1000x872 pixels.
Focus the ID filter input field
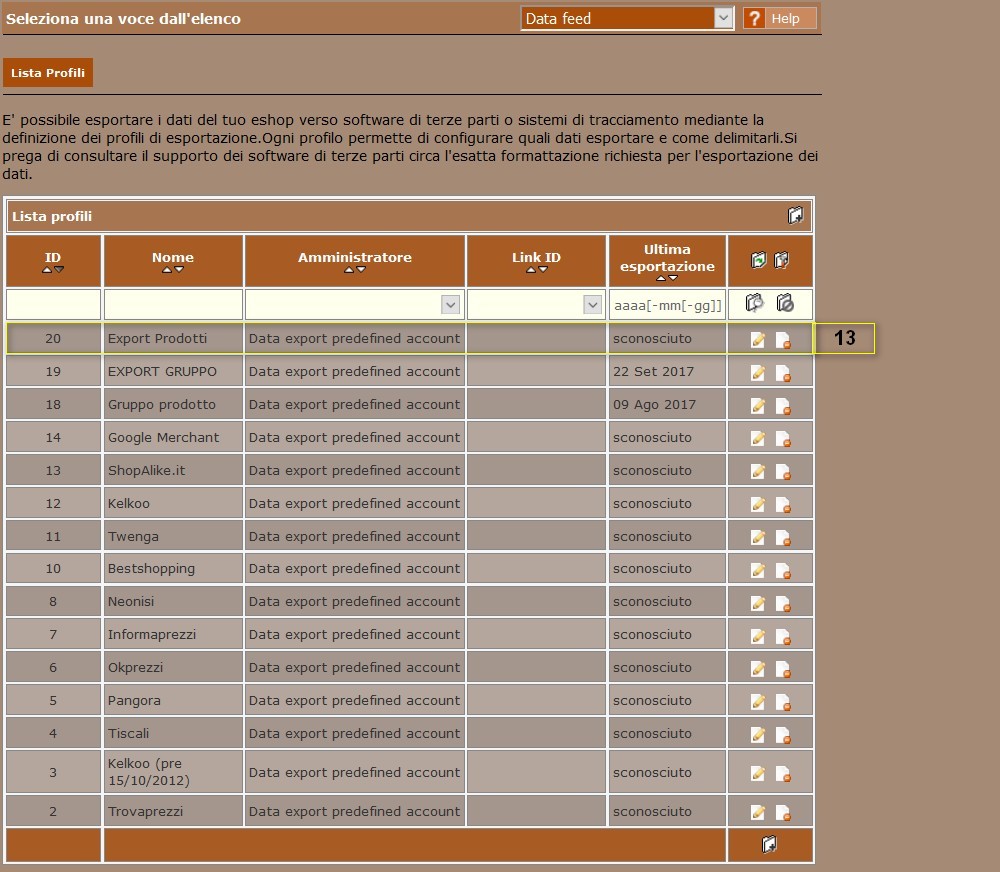point(54,304)
